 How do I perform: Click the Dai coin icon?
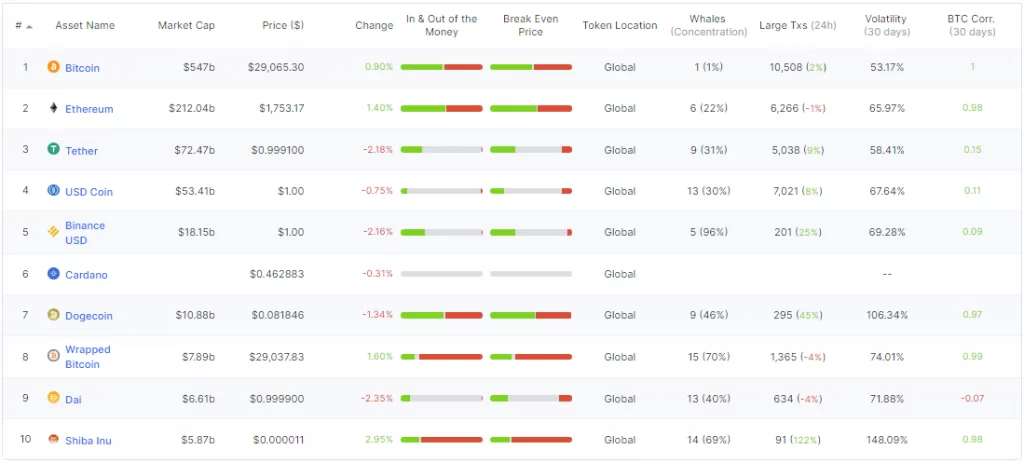tap(54, 398)
